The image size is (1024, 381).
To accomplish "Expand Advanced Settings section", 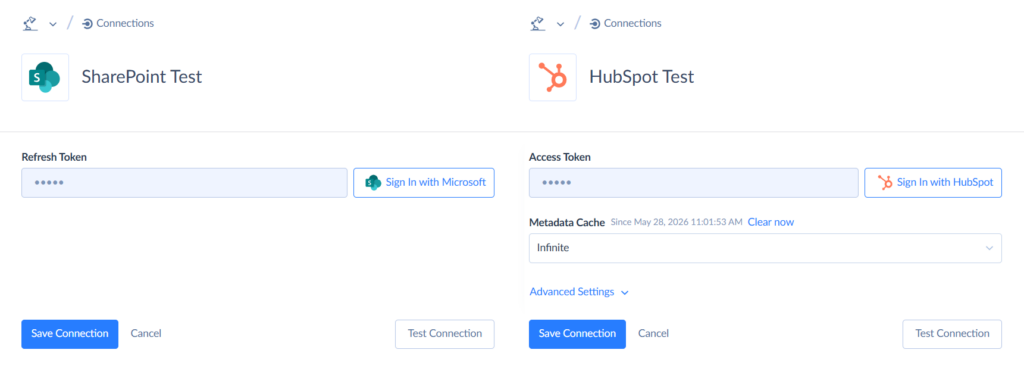I will tap(579, 291).
